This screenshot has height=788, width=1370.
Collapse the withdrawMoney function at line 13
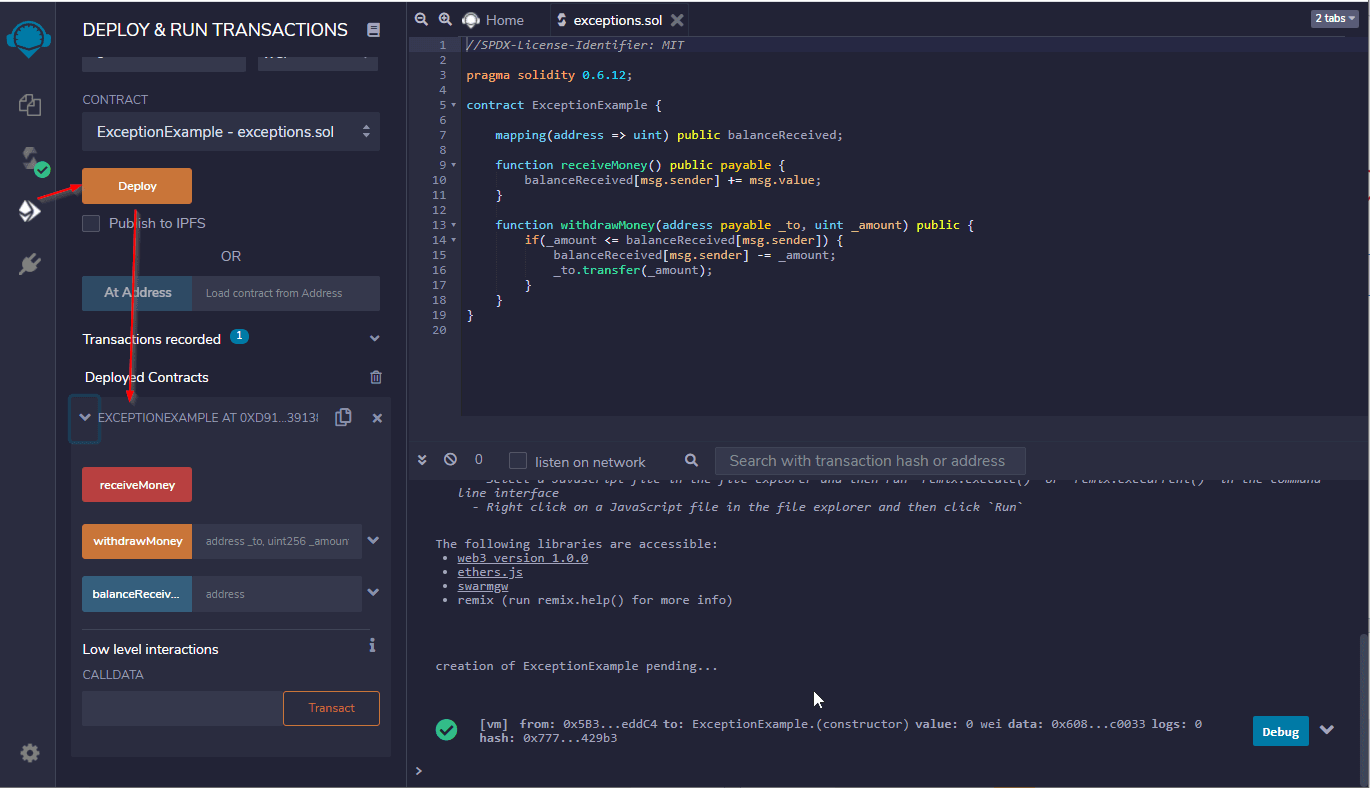[454, 225]
